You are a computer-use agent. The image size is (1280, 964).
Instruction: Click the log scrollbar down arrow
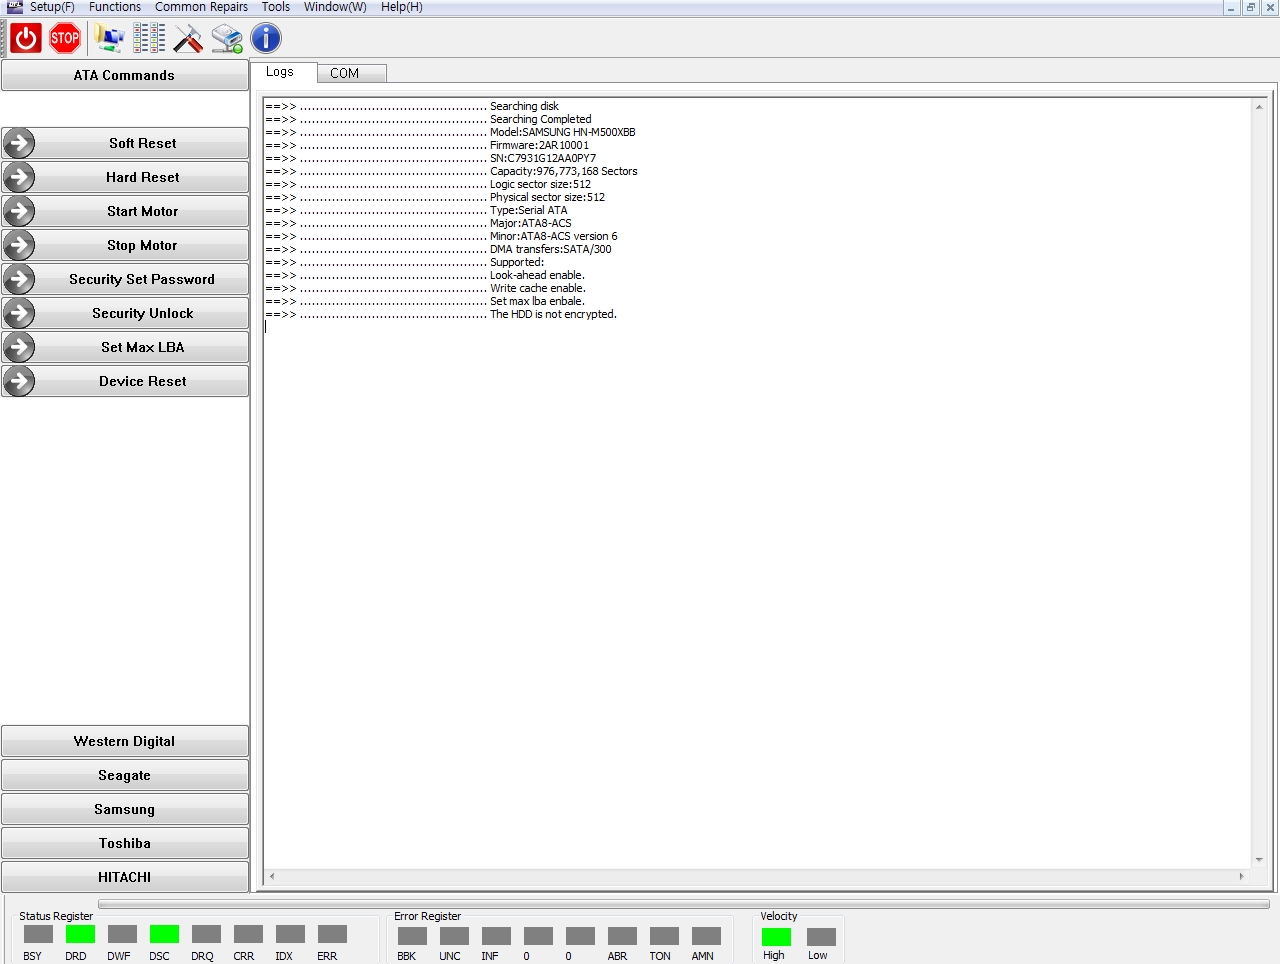pyautogui.click(x=1259, y=860)
